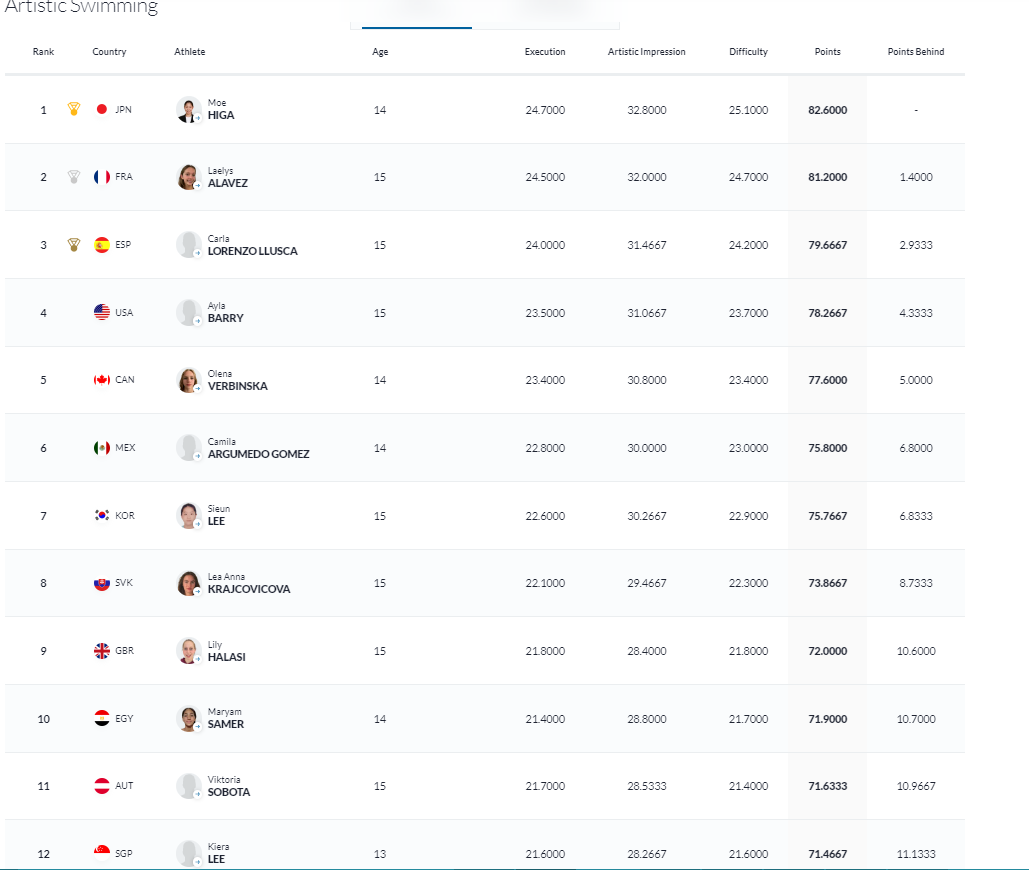Open Moe Higa's profile photo
This screenshot has height=870, width=1029.
point(188,109)
